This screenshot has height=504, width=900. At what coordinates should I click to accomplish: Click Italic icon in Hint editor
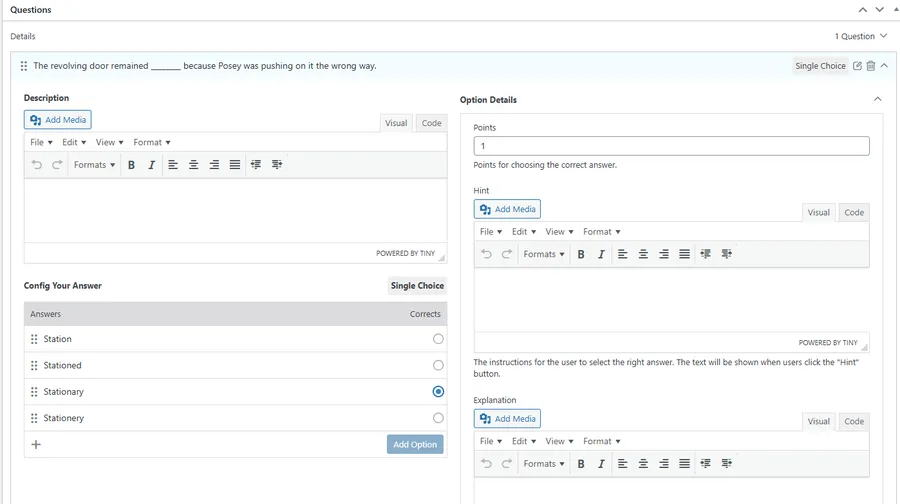(x=601, y=254)
